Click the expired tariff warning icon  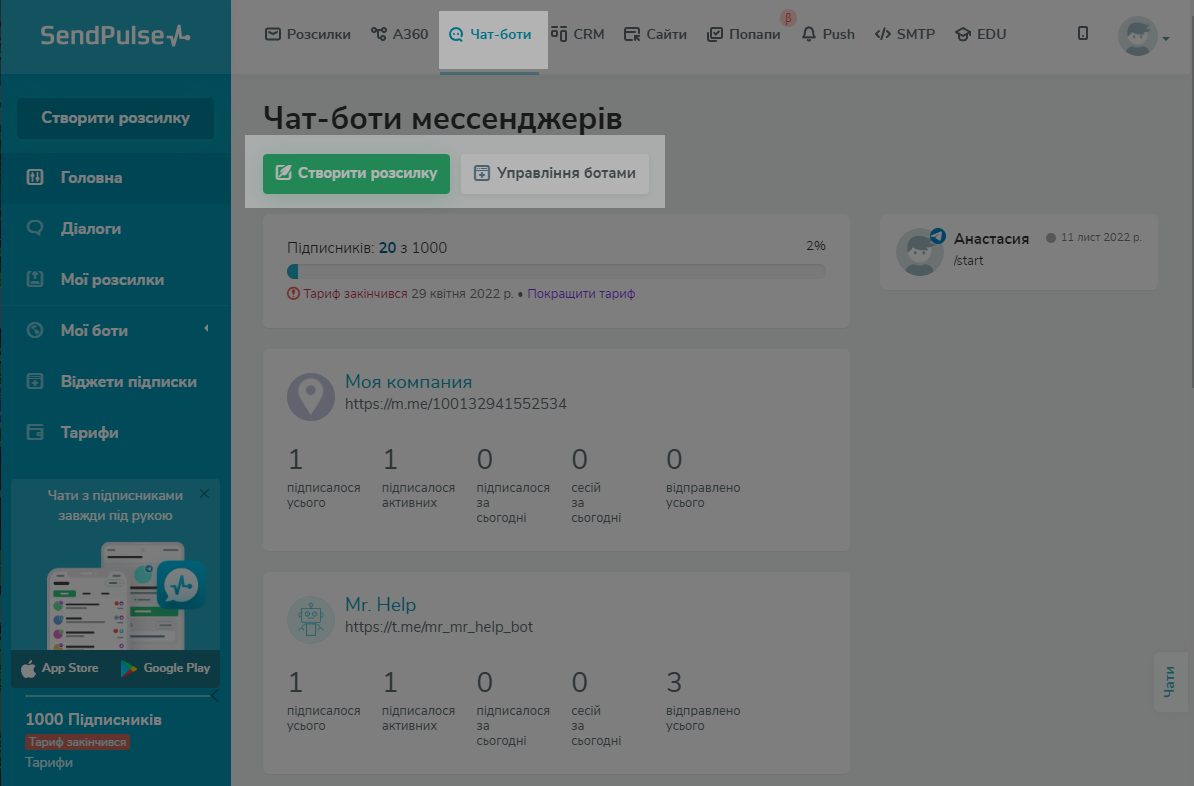(x=293, y=293)
